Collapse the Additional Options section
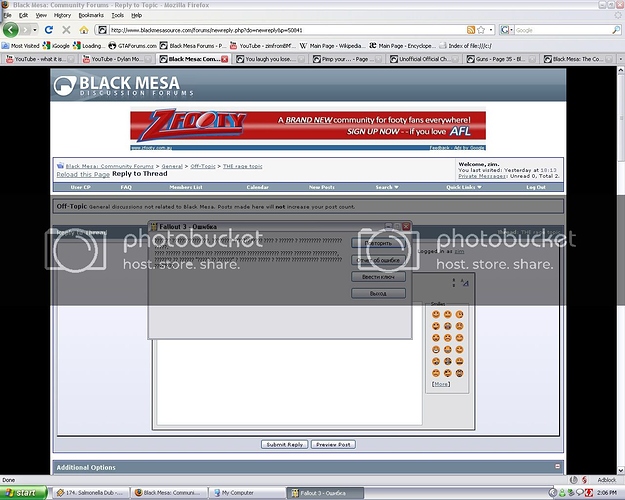Screen dimensions: 625x500 pos(557,466)
